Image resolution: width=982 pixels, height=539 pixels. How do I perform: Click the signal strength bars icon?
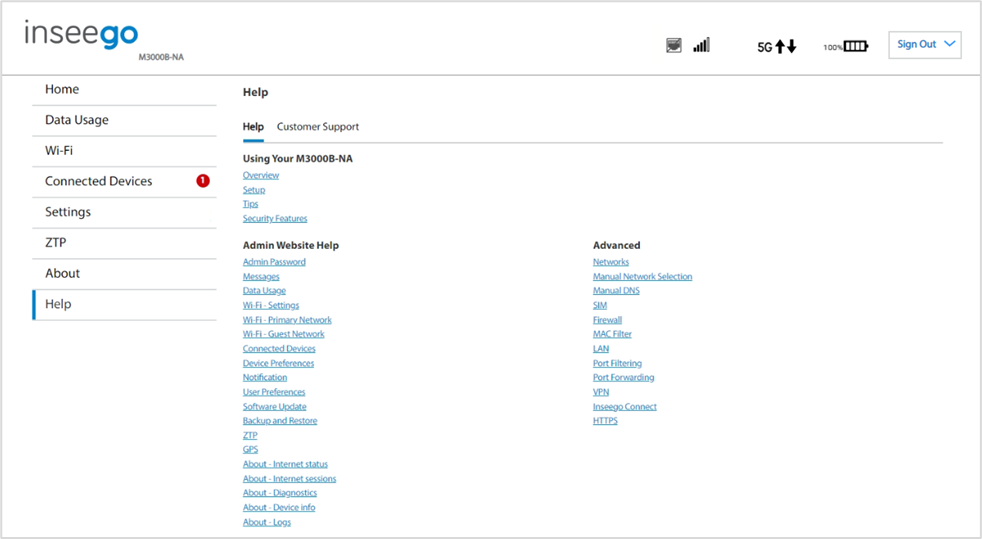pyautogui.click(x=701, y=45)
